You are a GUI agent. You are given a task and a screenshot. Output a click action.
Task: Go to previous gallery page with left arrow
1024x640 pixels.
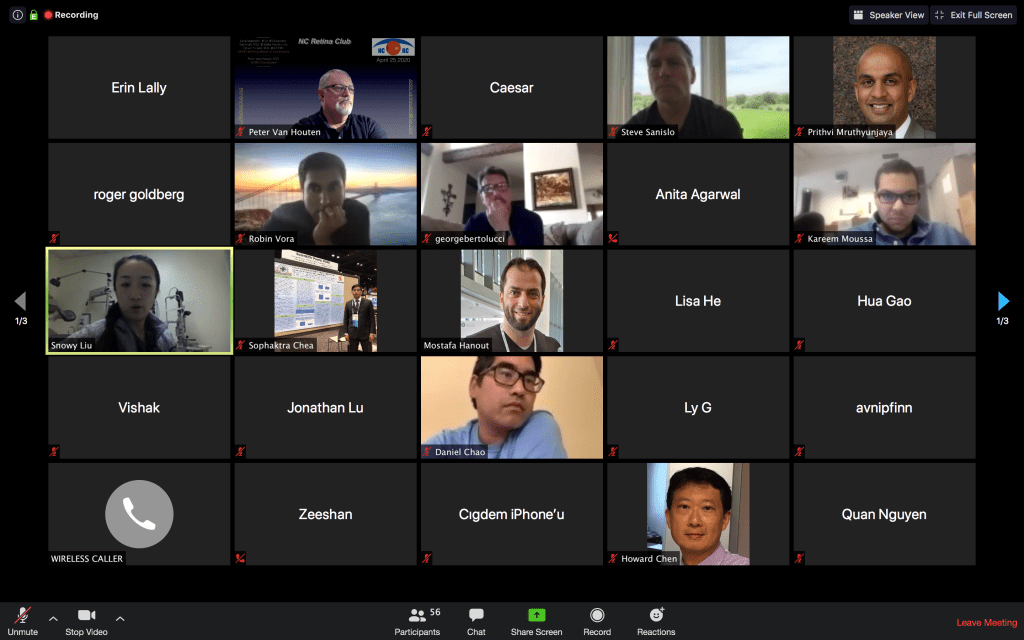pos(20,301)
